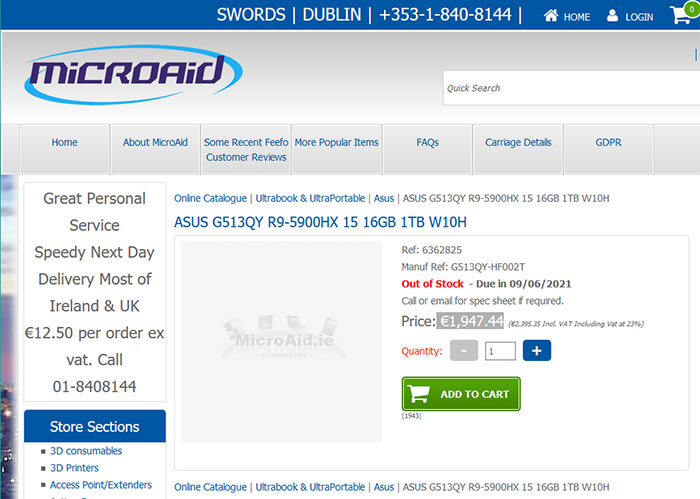Click the MicroAid logo
The width and height of the screenshot is (700, 499).
point(133,74)
